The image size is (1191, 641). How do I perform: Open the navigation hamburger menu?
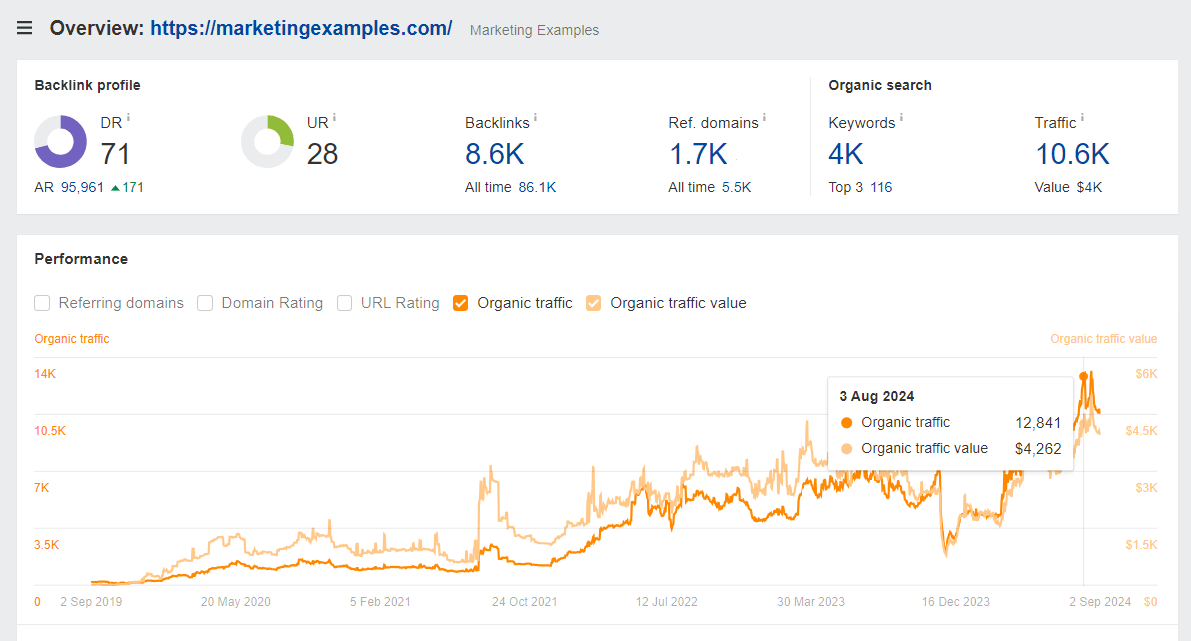tap(24, 27)
